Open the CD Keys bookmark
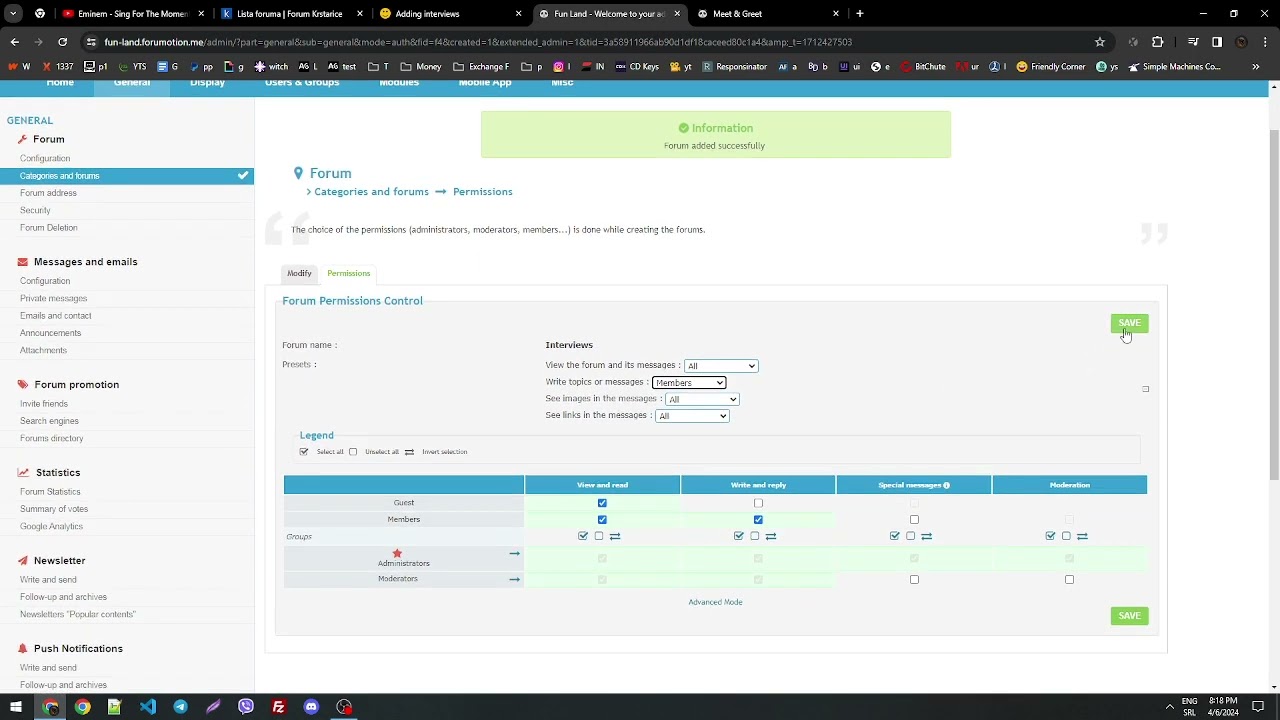Image resolution: width=1280 pixels, height=720 pixels. click(x=637, y=67)
